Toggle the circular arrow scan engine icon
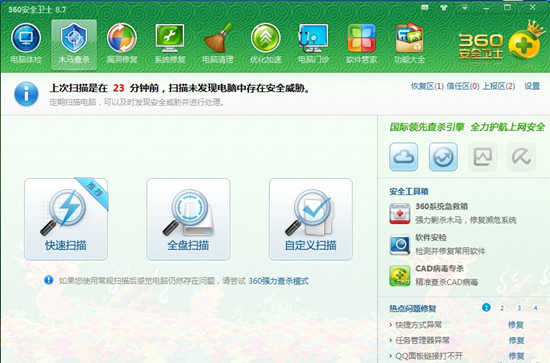 tap(443, 157)
